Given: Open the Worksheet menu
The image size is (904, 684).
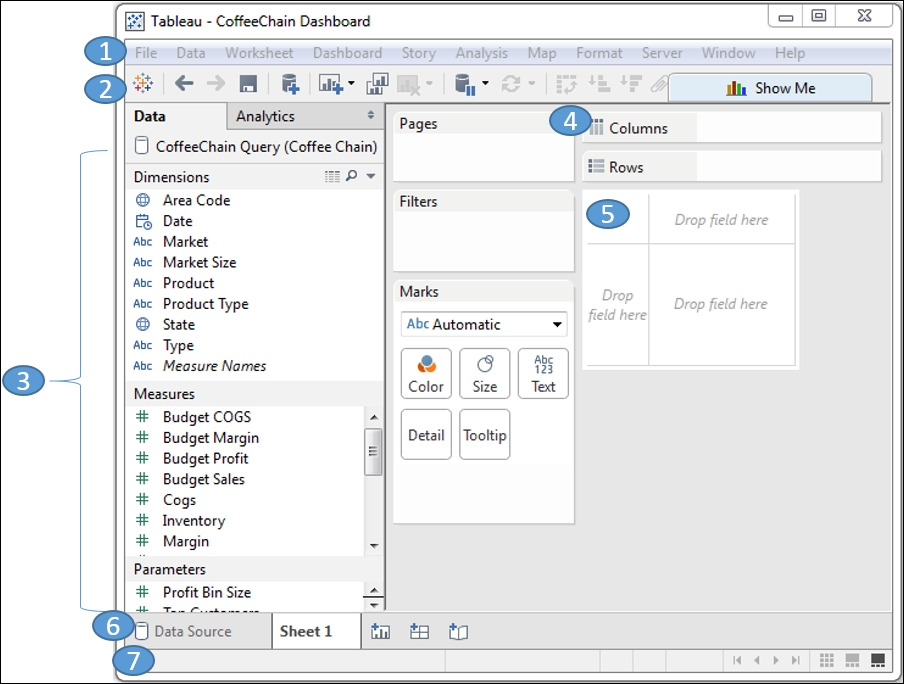Looking at the screenshot, I should click(x=259, y=53).
